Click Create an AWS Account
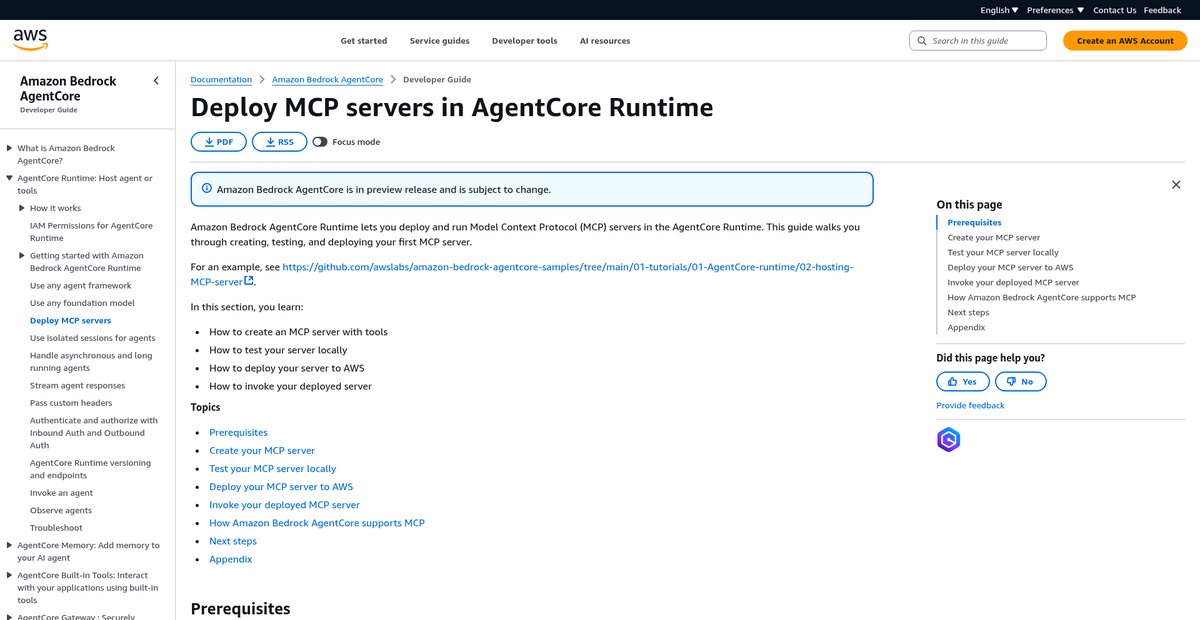 click(1125, 41)
